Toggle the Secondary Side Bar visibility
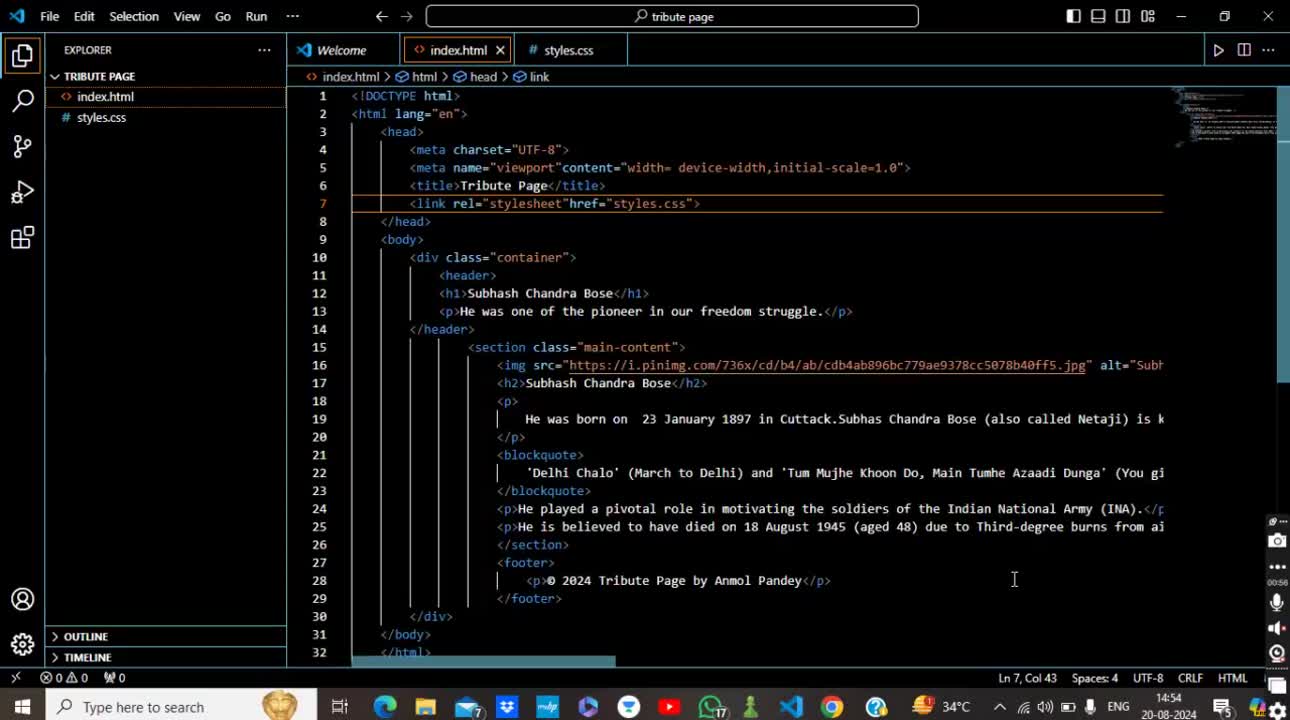 (x=1123, y=16)
